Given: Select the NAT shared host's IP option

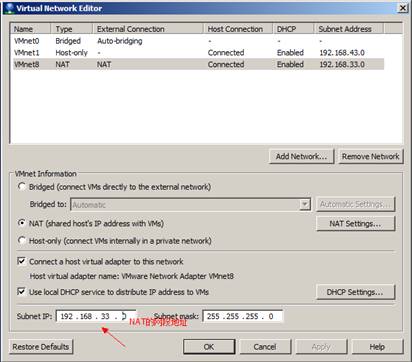Looking at the screenshot, I should coord(22,223).
